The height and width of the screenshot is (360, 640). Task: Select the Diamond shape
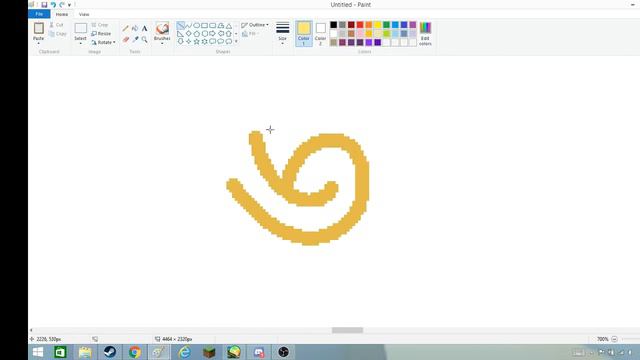point(189,33)
